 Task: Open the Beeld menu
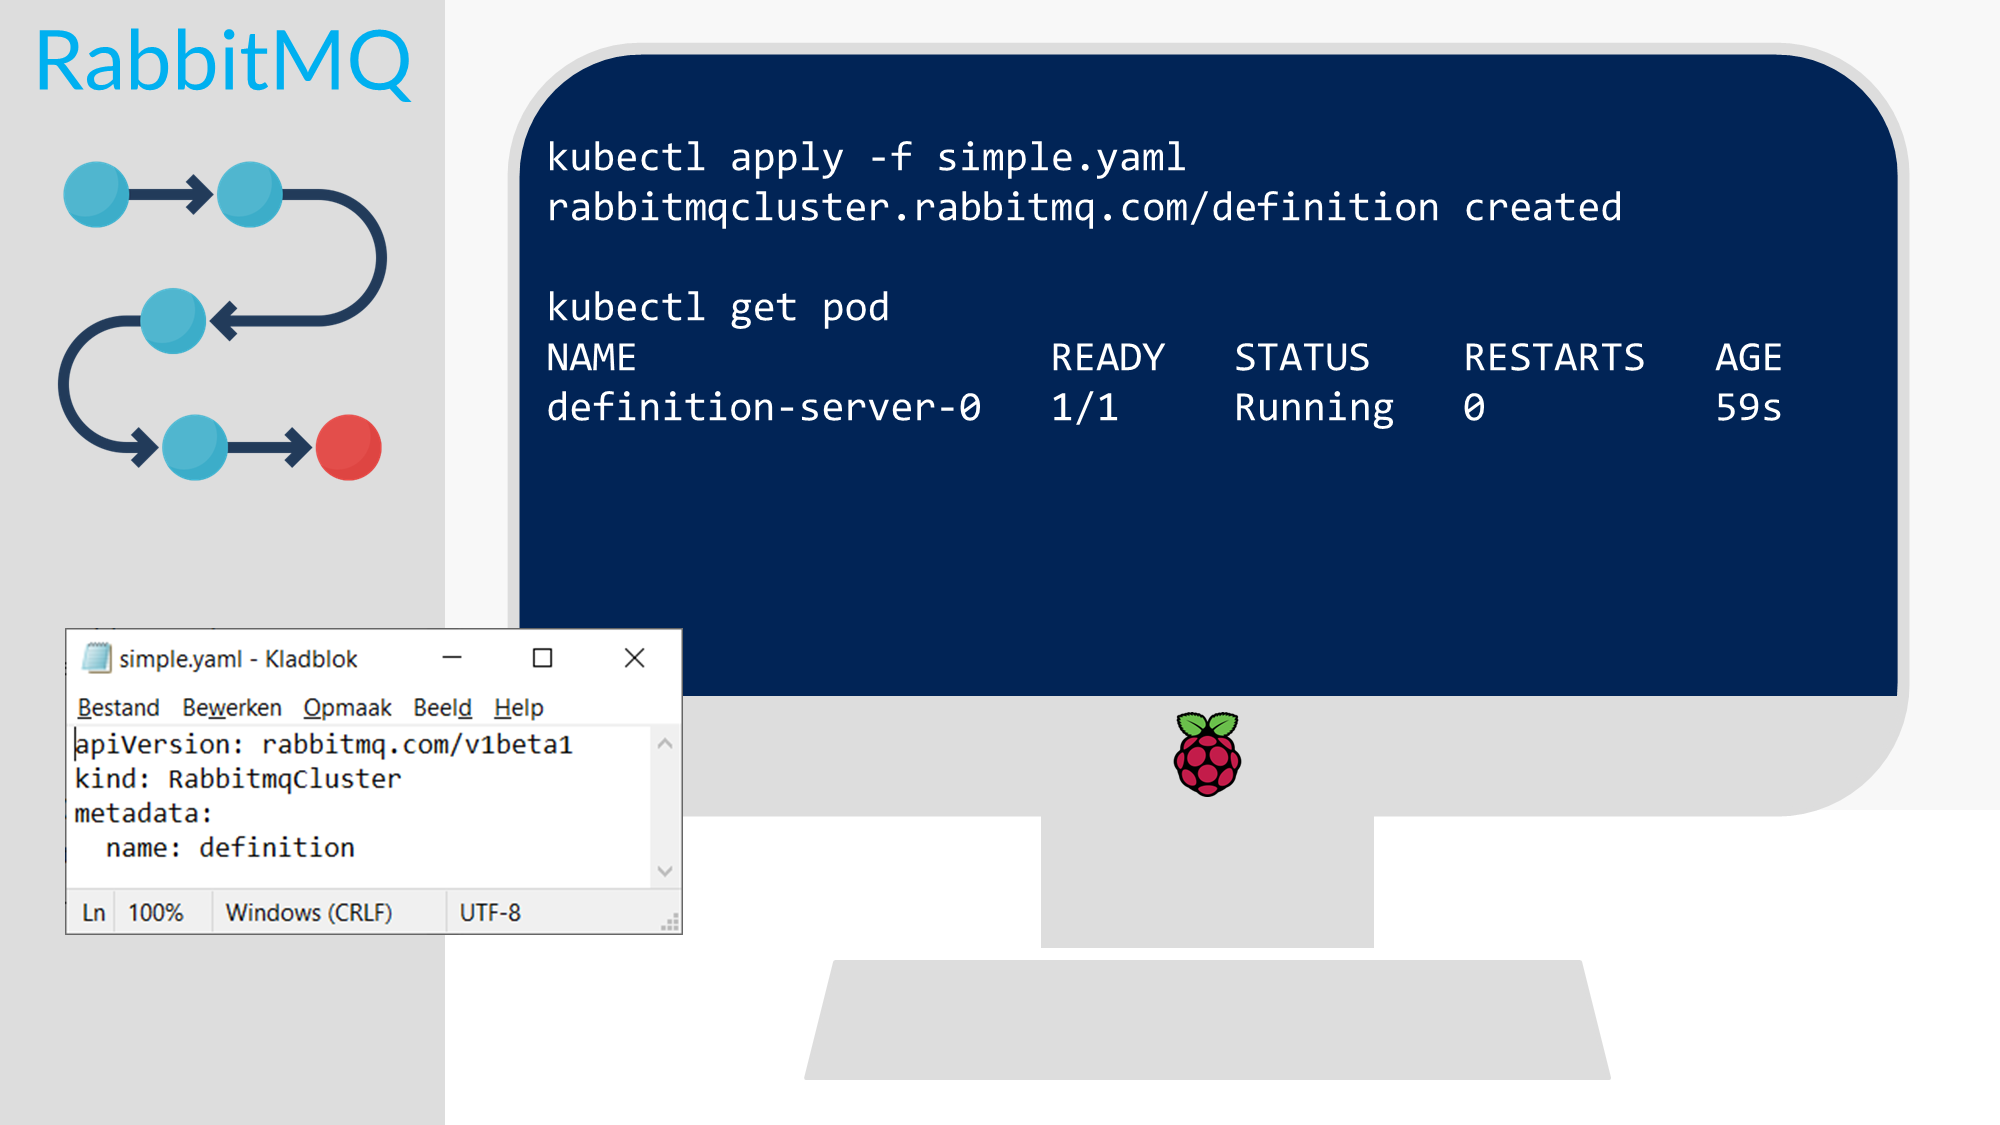(442, 708)
